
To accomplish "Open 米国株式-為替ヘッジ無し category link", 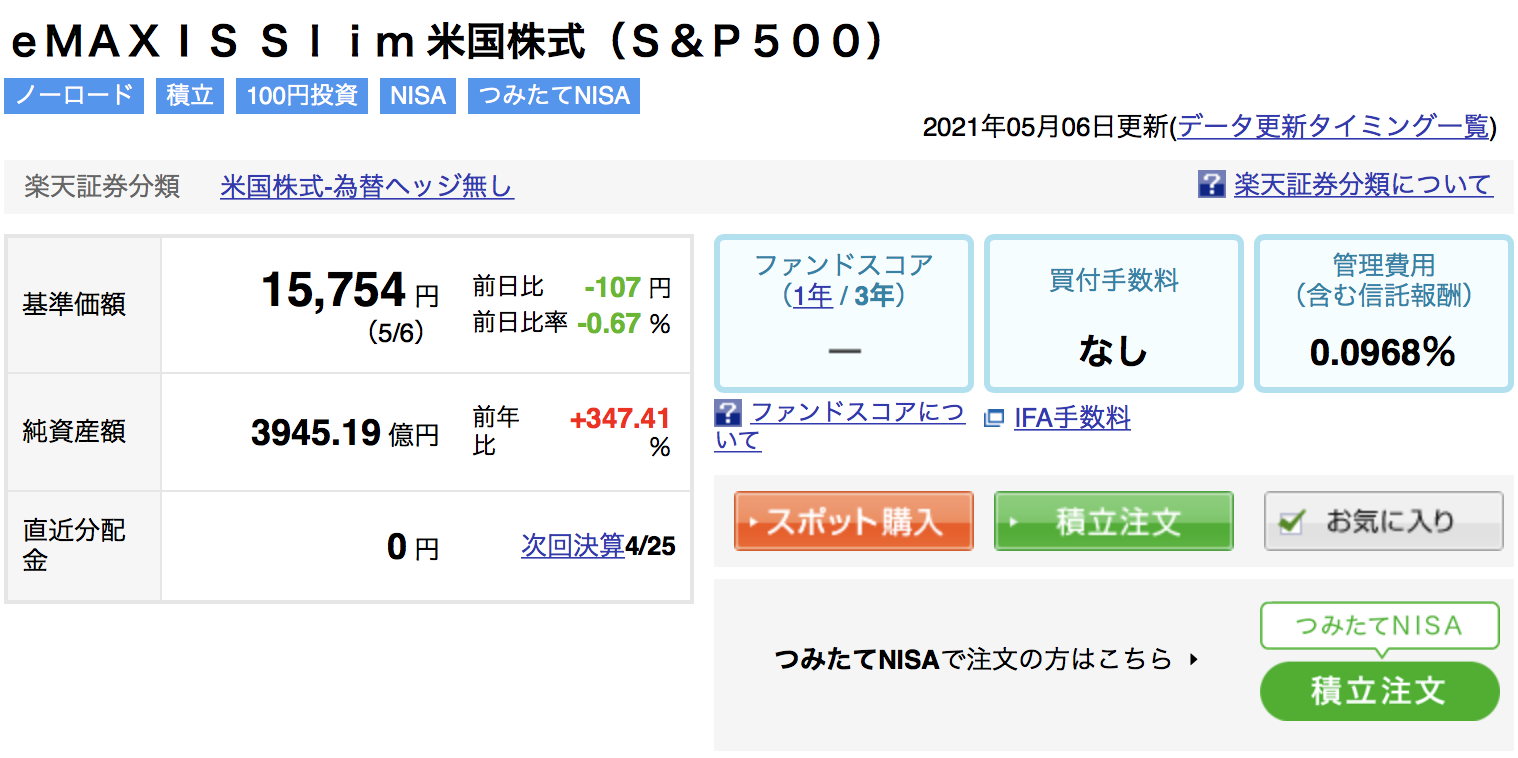I will point(367,186).
